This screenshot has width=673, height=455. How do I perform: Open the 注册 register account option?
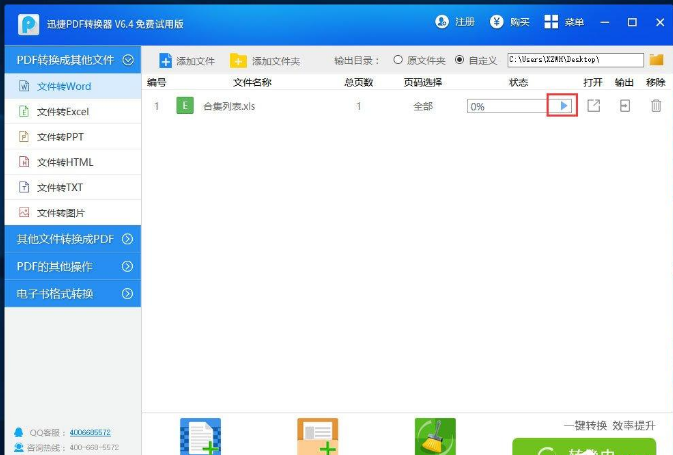pos(455,22)
